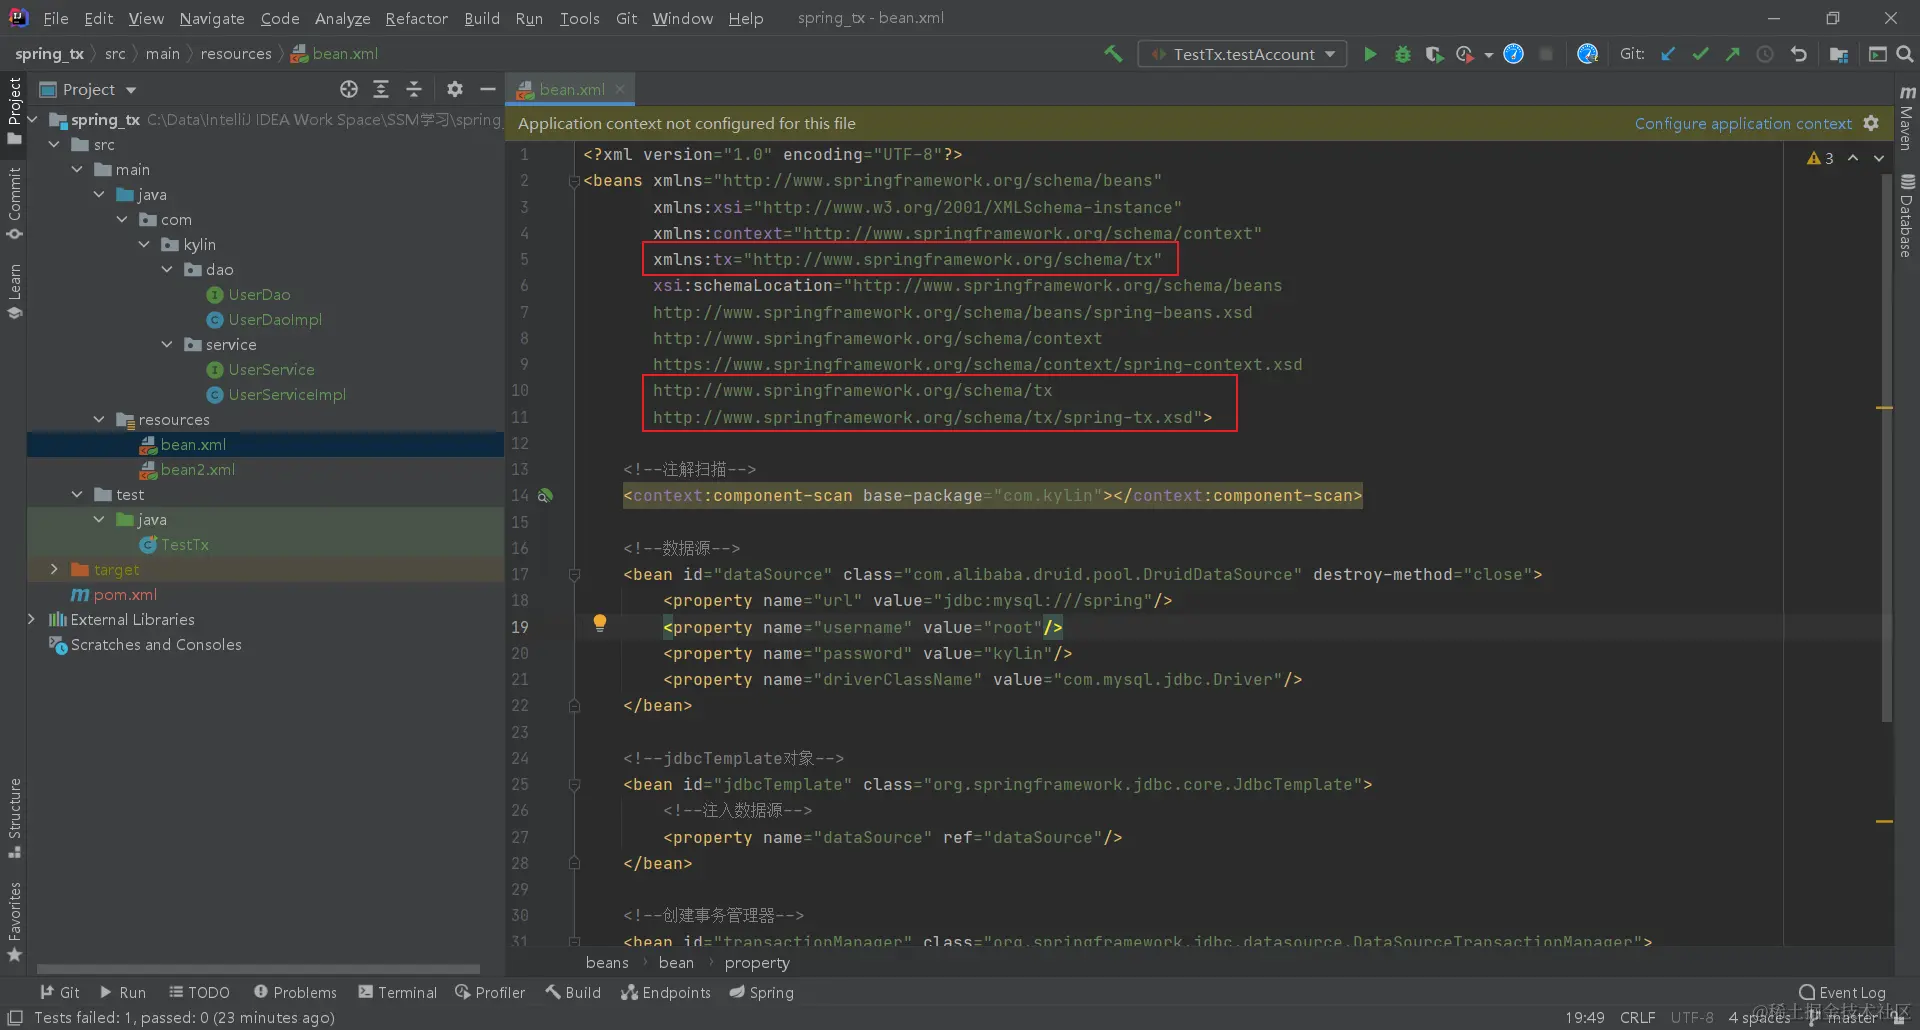
Task: Expand all nodes in the Project panel
Action: tap(381, 89)
